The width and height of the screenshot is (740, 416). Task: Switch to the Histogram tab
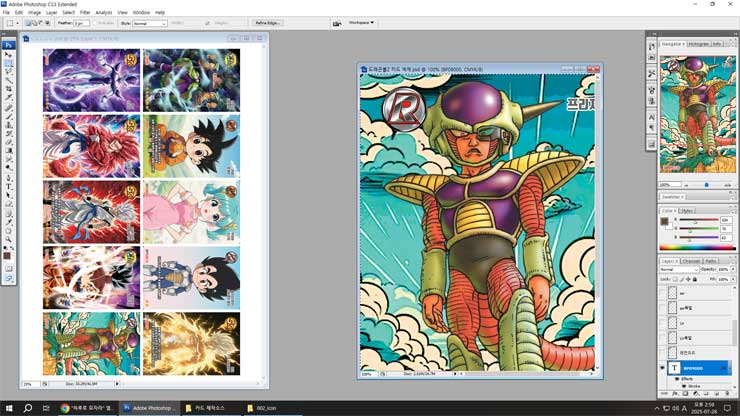(698, 44)
